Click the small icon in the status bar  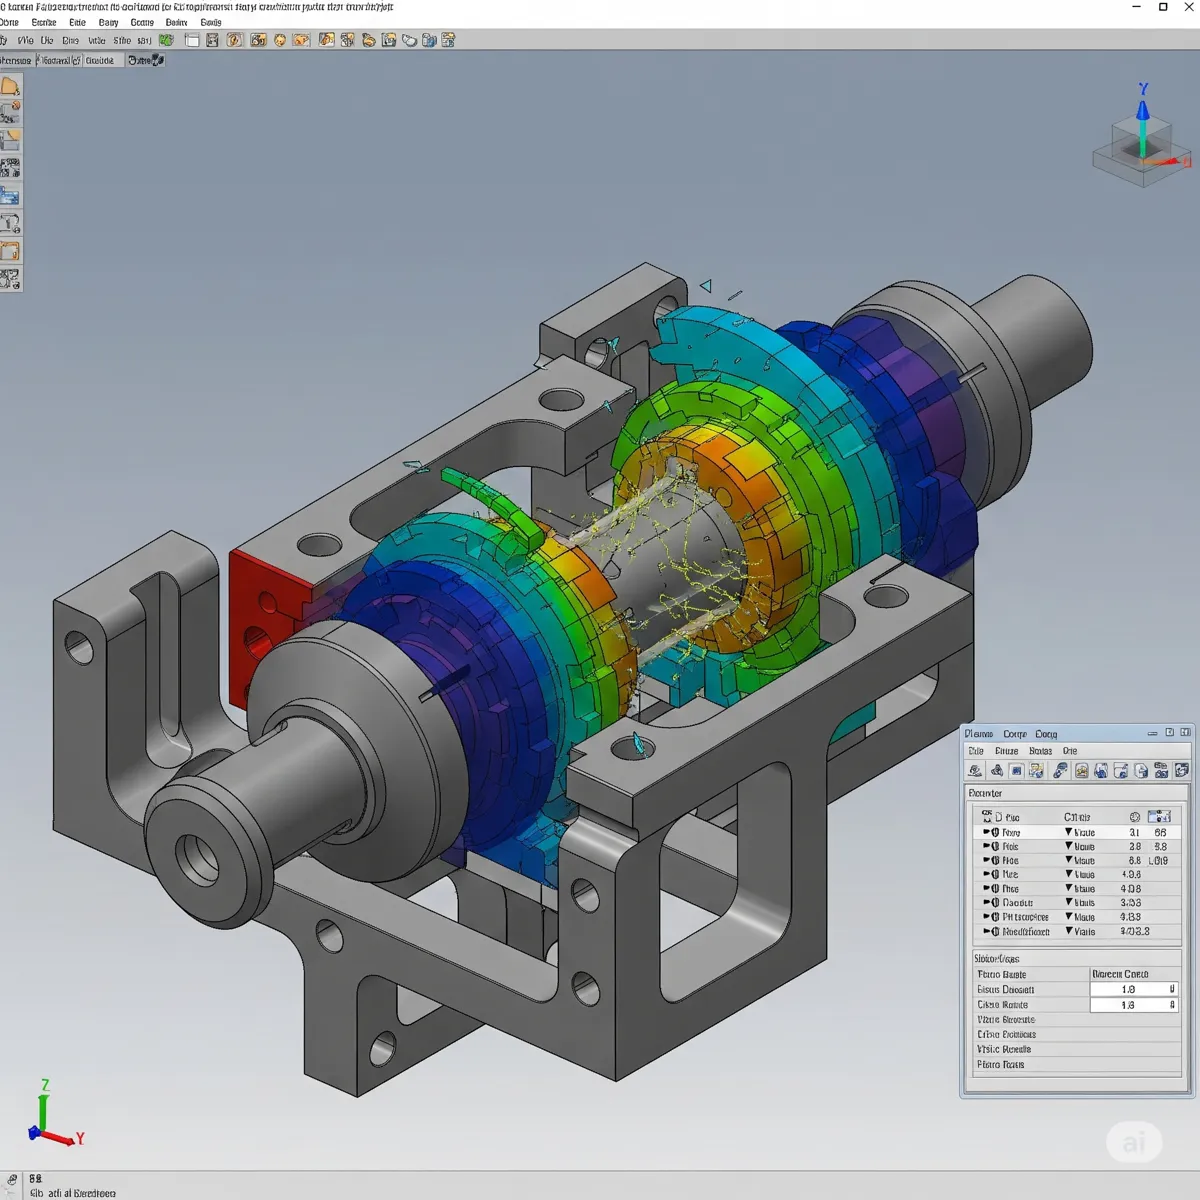(x=12, y=1179)
